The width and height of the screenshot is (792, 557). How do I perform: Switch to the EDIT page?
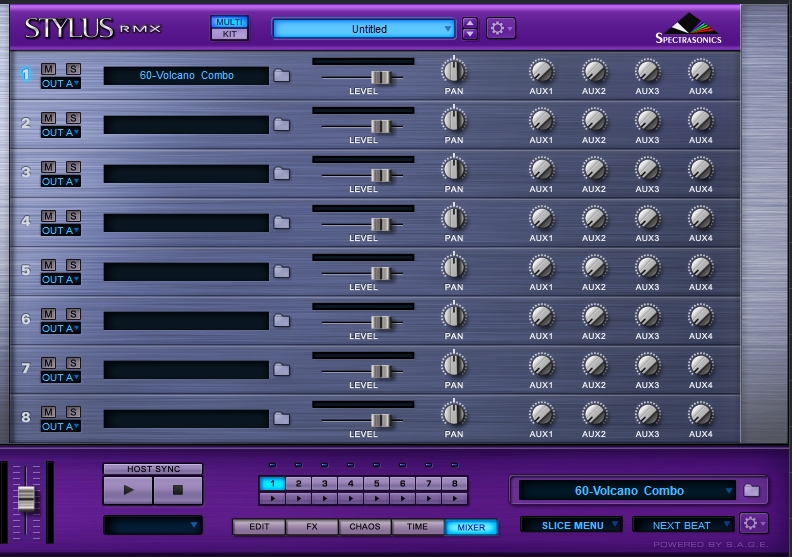point(259,527)
